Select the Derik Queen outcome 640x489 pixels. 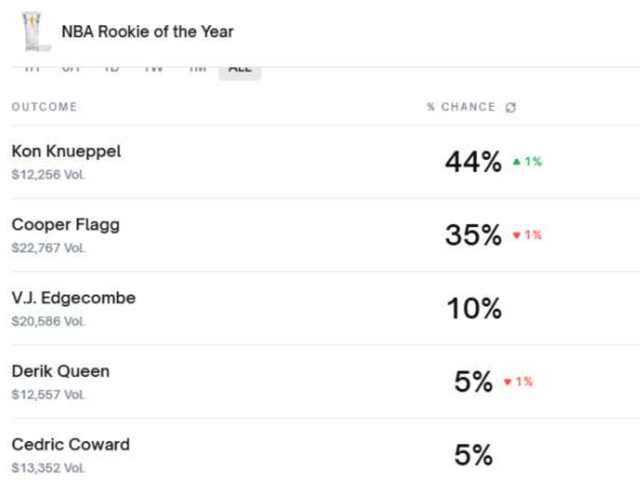coord(60,371)
